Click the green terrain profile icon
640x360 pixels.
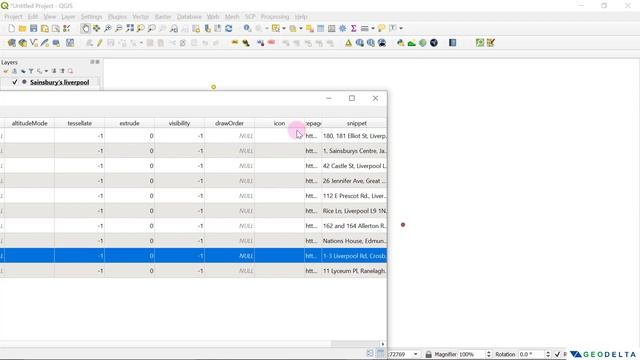pos(411,43)
